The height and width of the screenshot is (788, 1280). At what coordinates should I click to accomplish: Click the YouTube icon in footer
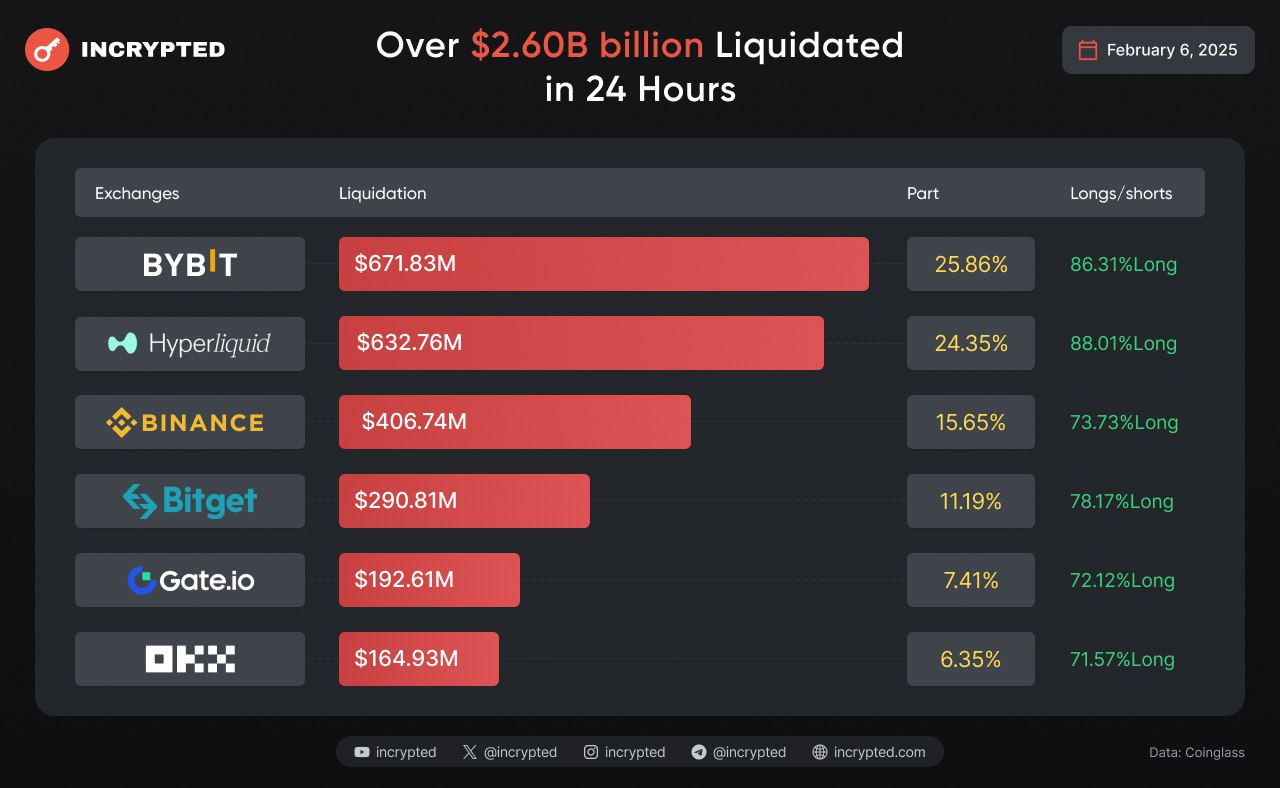[x=361, y=752]
